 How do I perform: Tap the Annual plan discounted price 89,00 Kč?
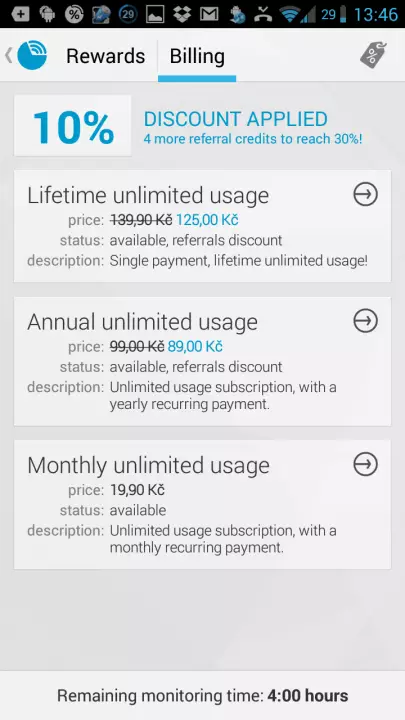click(x=195, y=346)
